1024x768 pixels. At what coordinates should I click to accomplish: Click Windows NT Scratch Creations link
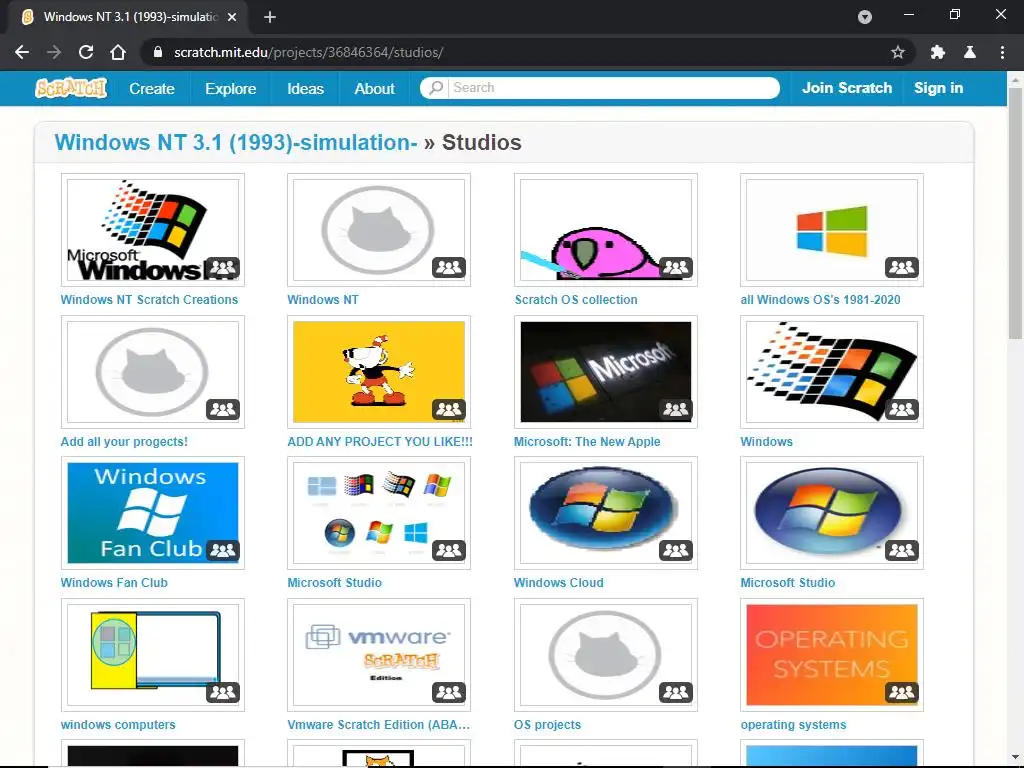tap(149, 300)
